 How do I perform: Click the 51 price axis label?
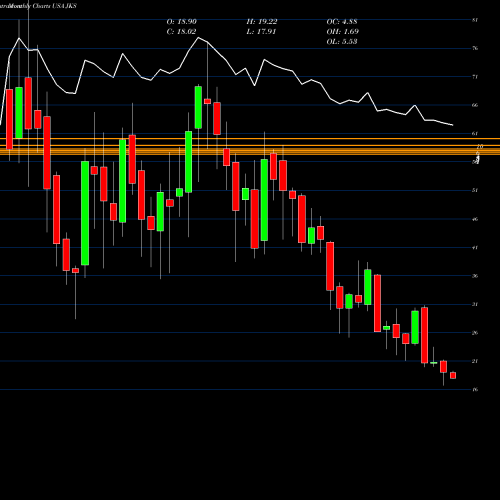[475, 190]
